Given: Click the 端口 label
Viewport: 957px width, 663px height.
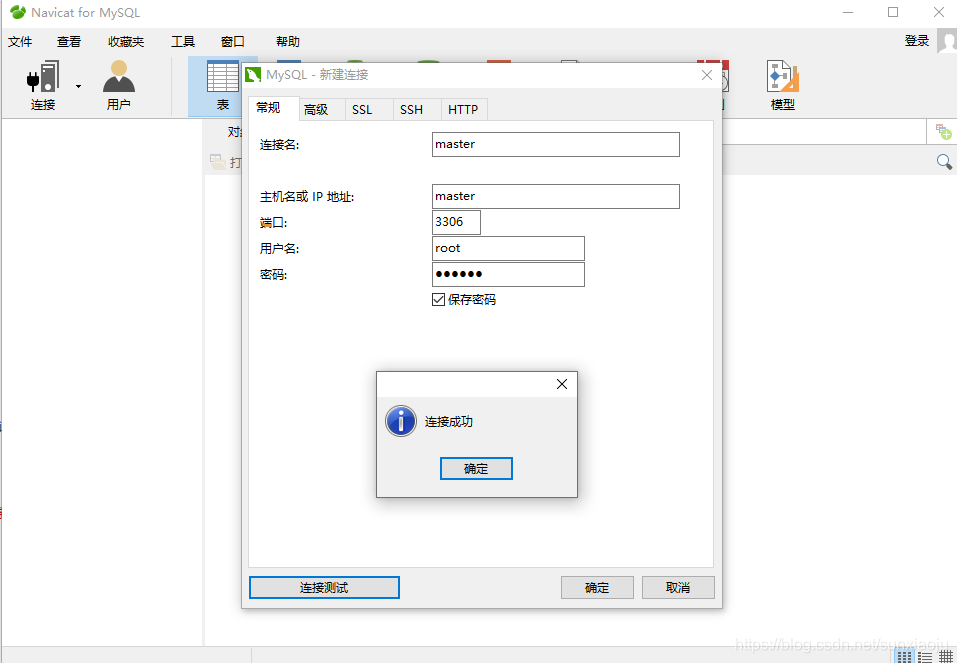Looking at the screenshot, I should click(x=273, y=223).
